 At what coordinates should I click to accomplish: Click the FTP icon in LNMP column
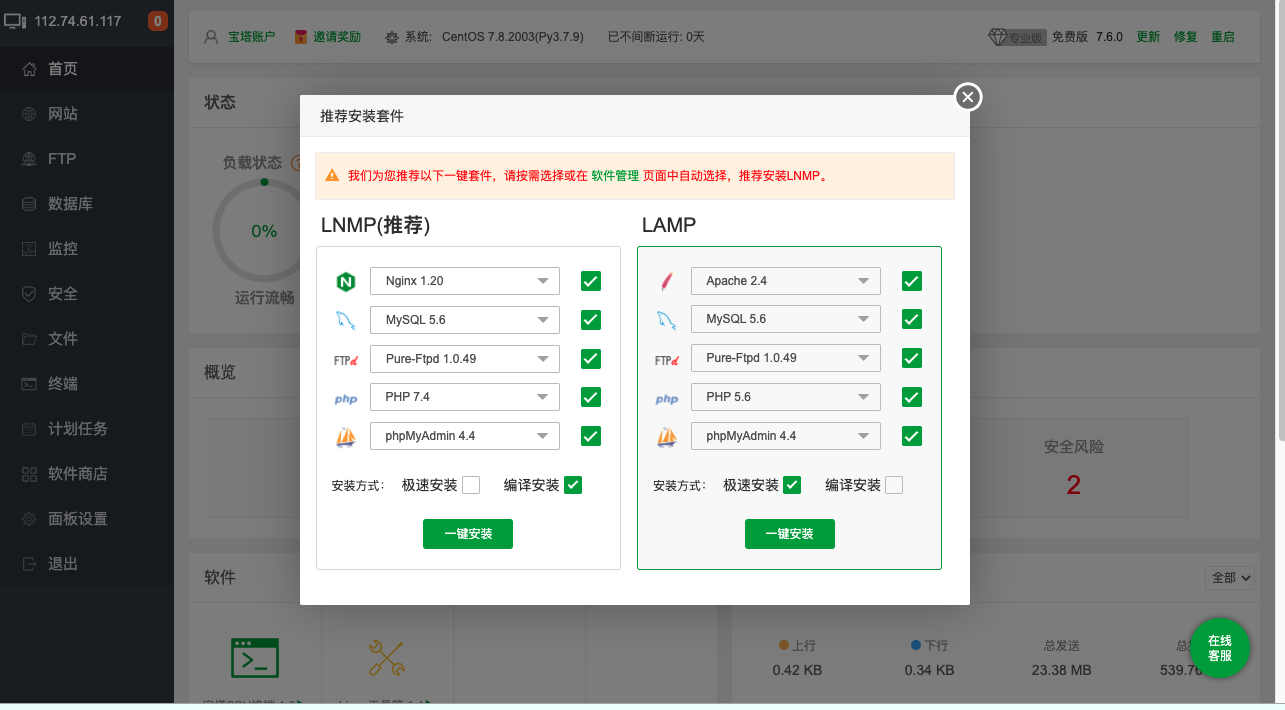coord(346,359)
